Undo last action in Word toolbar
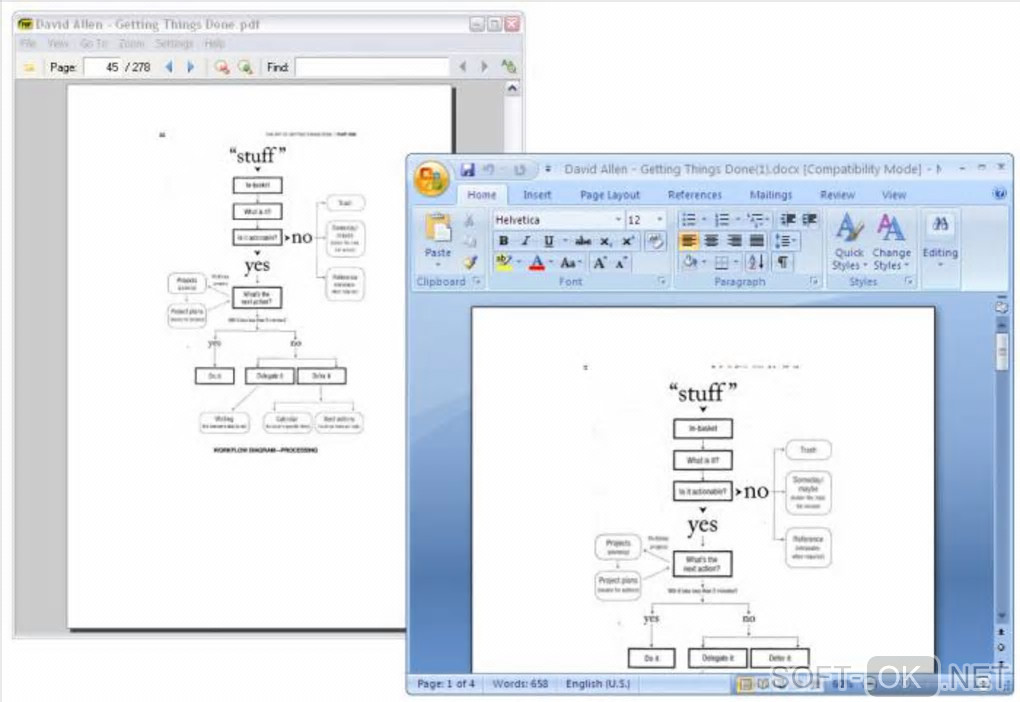The height and width of the screenshot is (702, 1020). pos(489,170)
